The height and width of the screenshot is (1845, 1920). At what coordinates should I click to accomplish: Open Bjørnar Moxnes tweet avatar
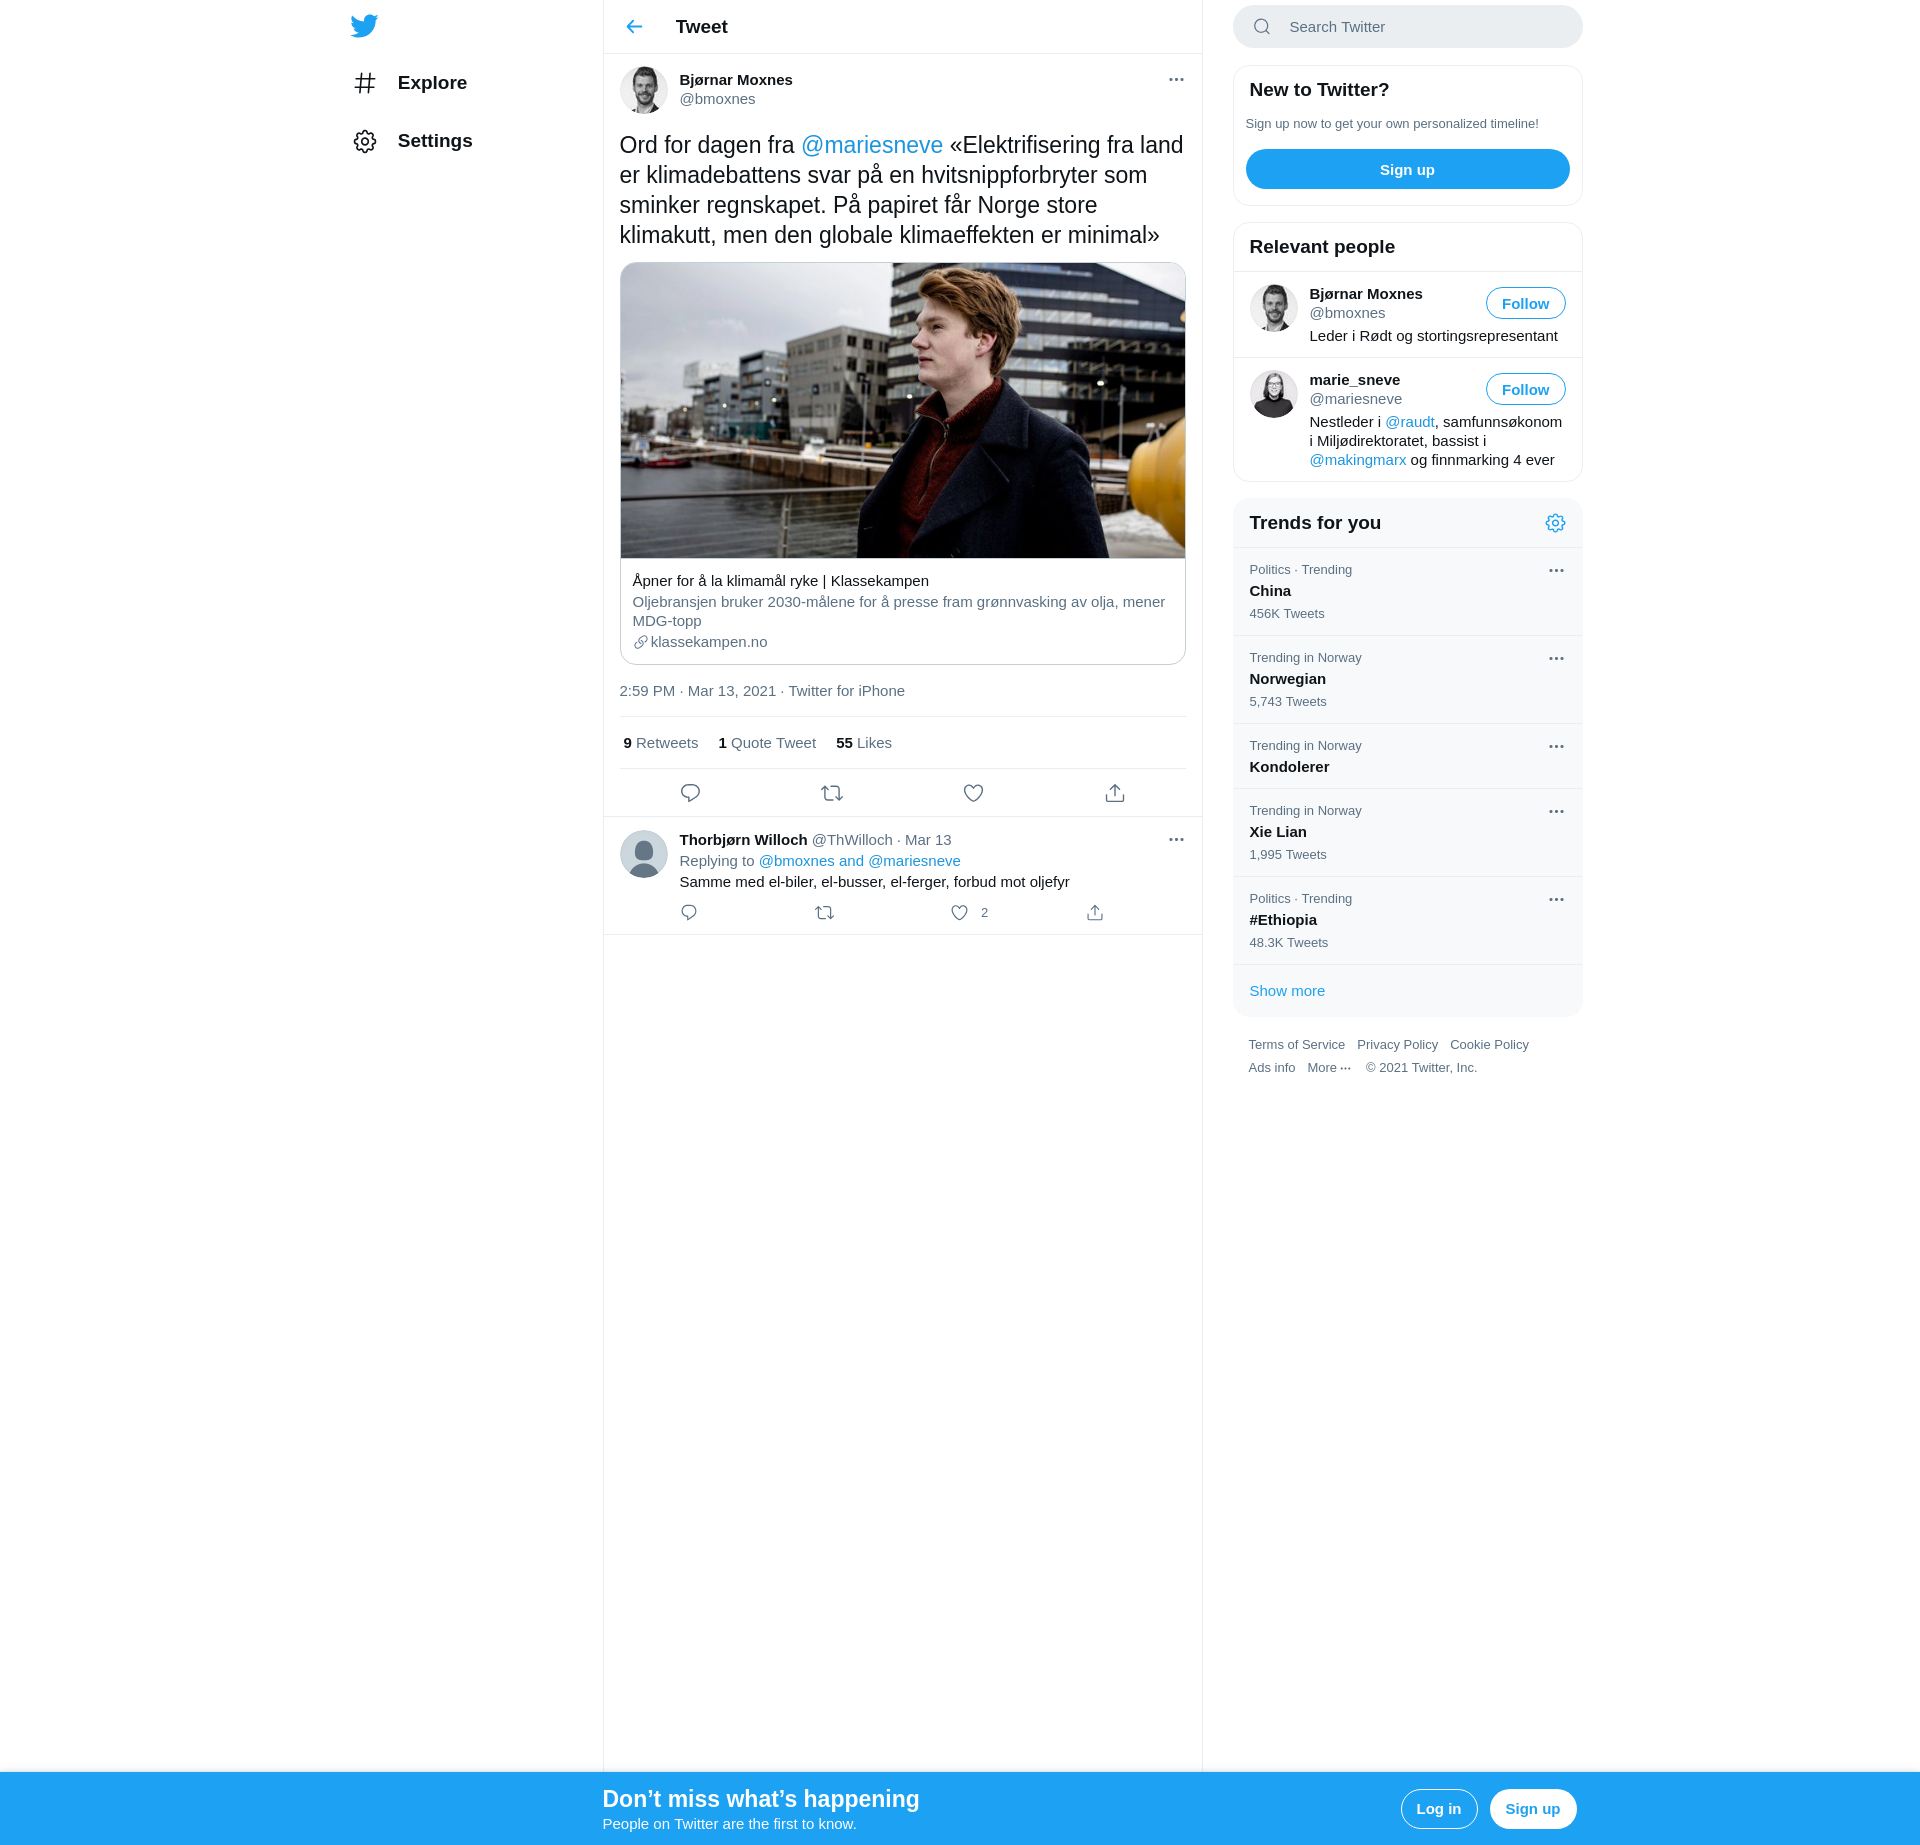pyautogui.click(x=644, y=90)
